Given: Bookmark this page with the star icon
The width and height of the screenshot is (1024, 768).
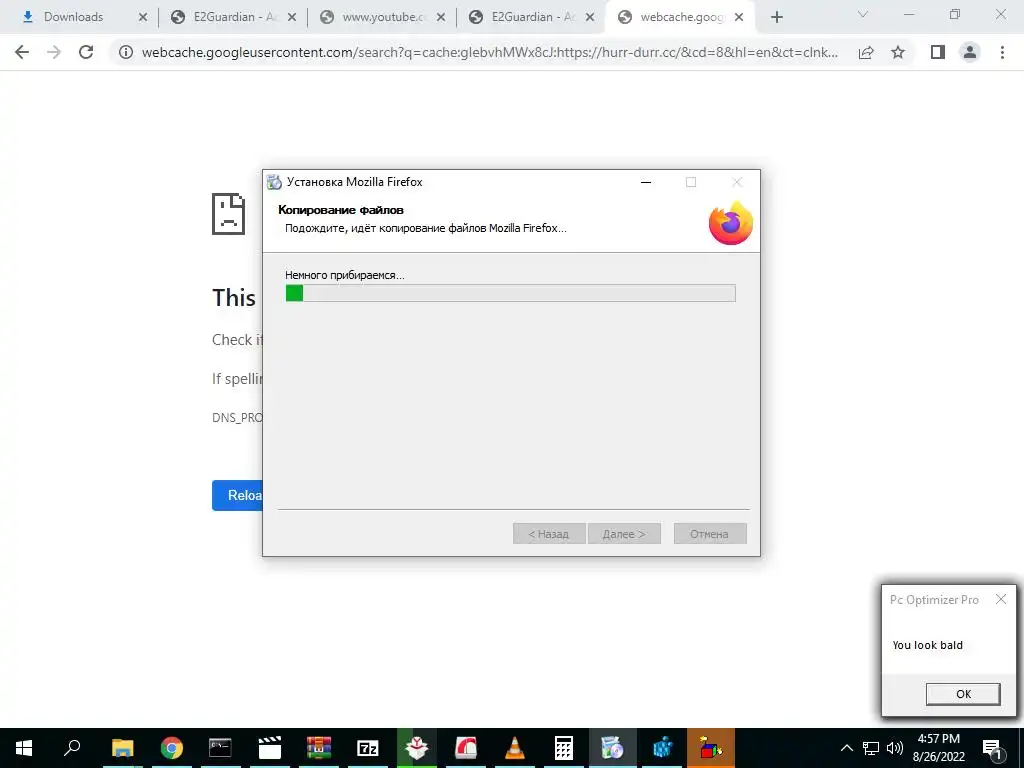Looking at the screenshot, I should (898, 52).
